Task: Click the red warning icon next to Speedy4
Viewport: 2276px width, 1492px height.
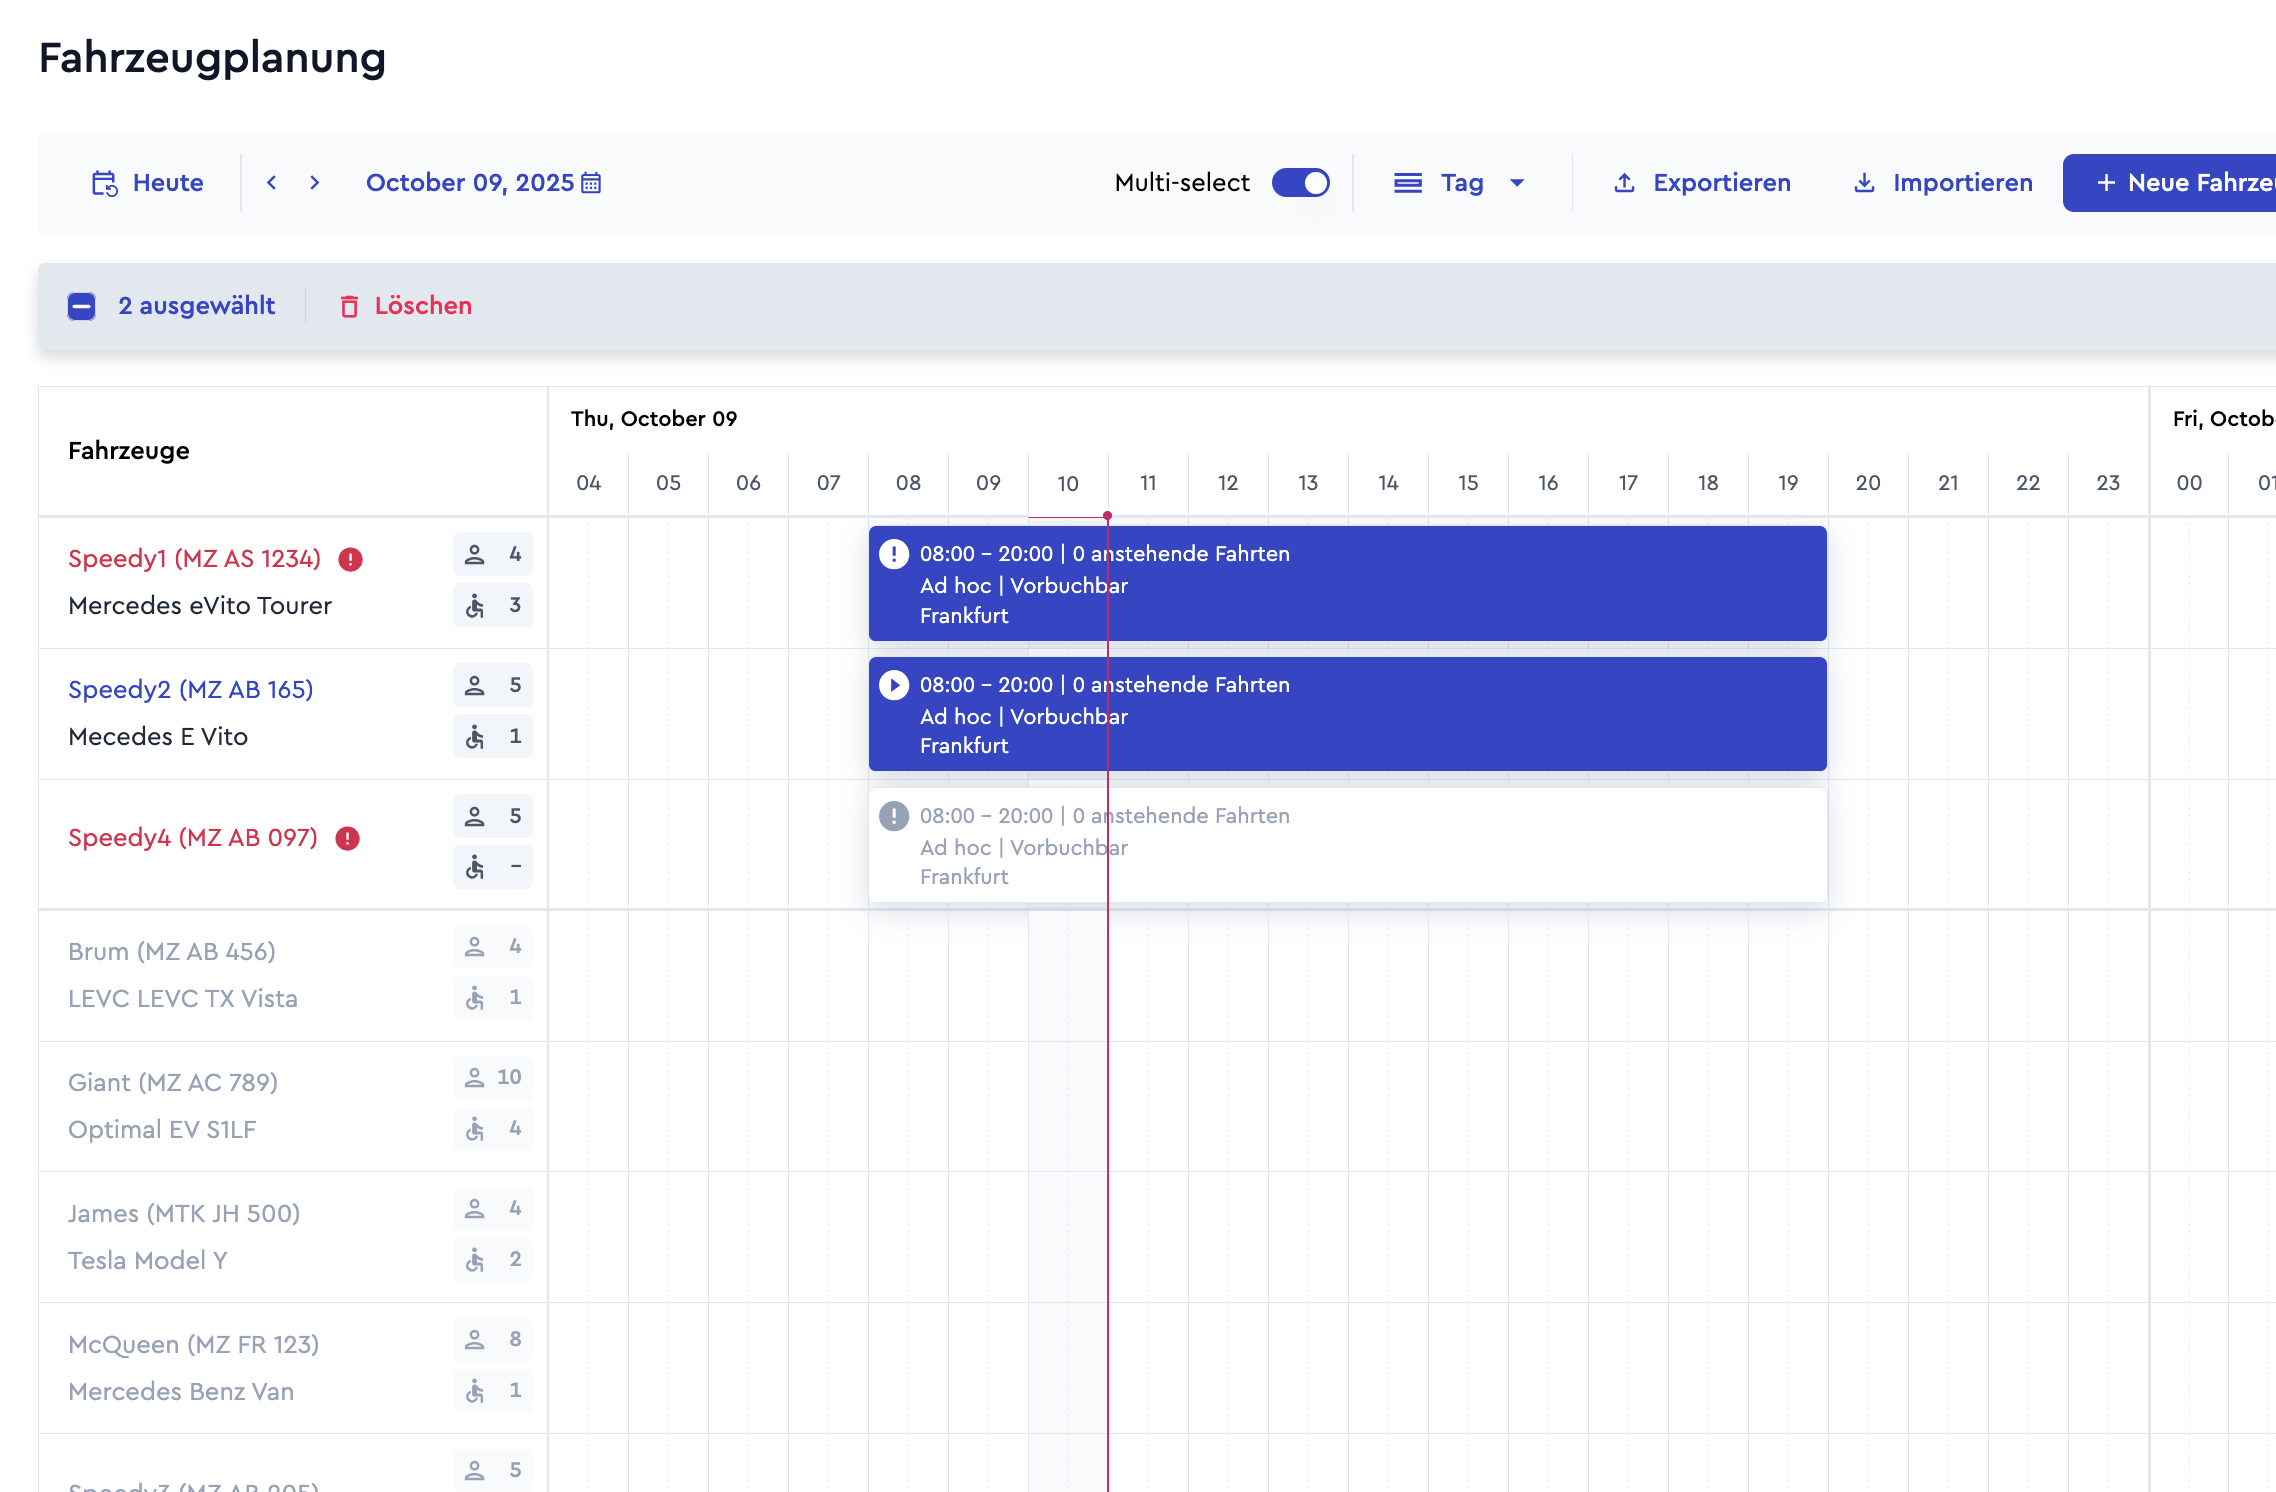Action: click(347, 838)
